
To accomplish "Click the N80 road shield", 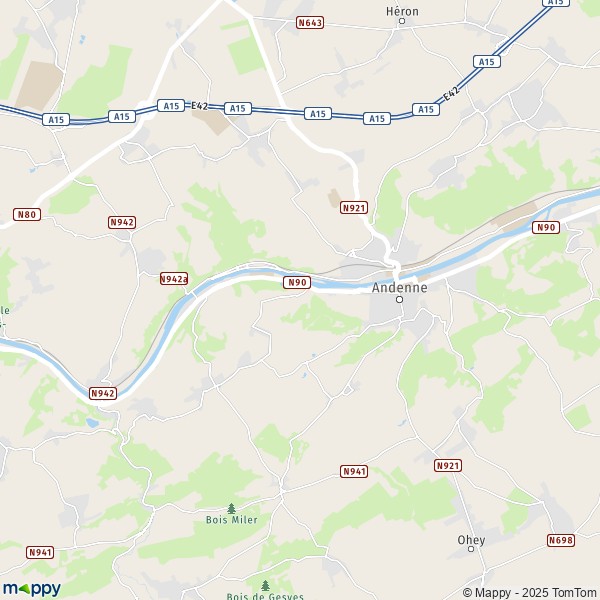I will coord(27,214).
